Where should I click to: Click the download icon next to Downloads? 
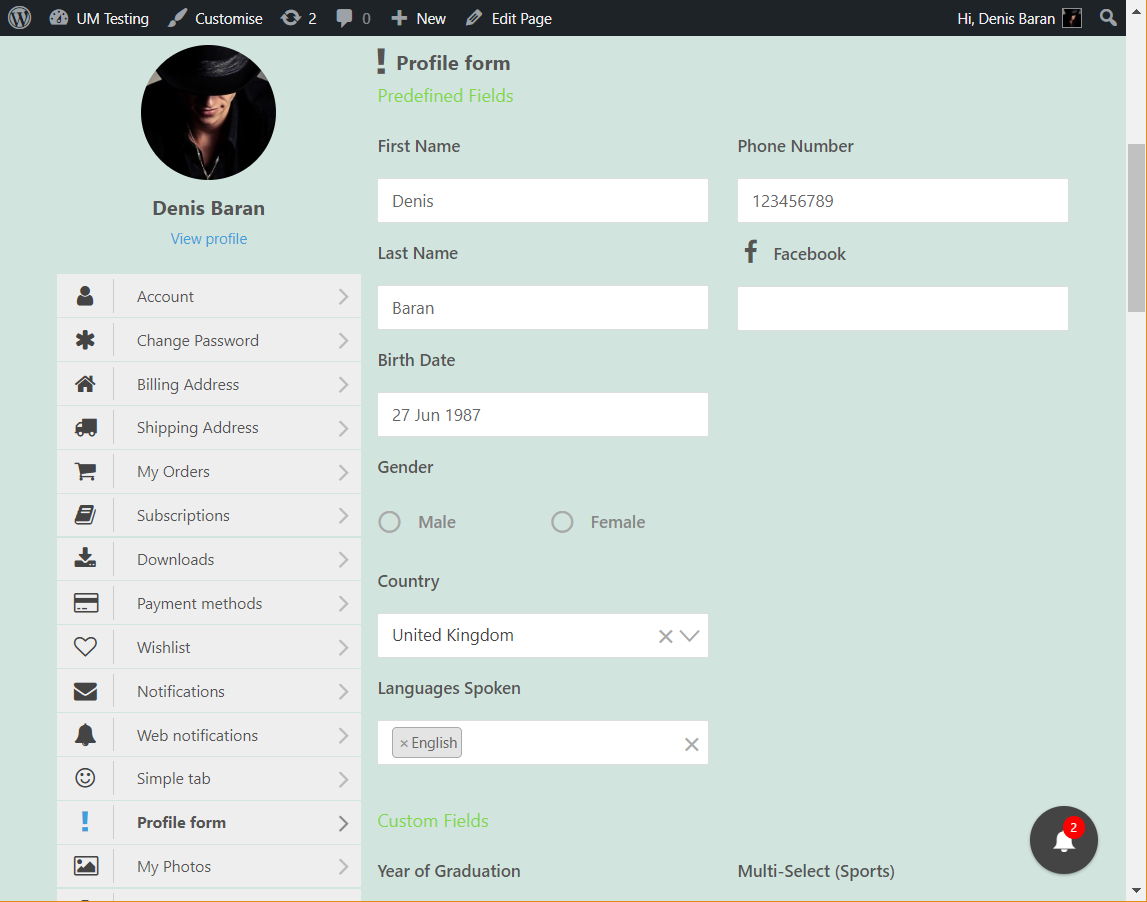85,558
